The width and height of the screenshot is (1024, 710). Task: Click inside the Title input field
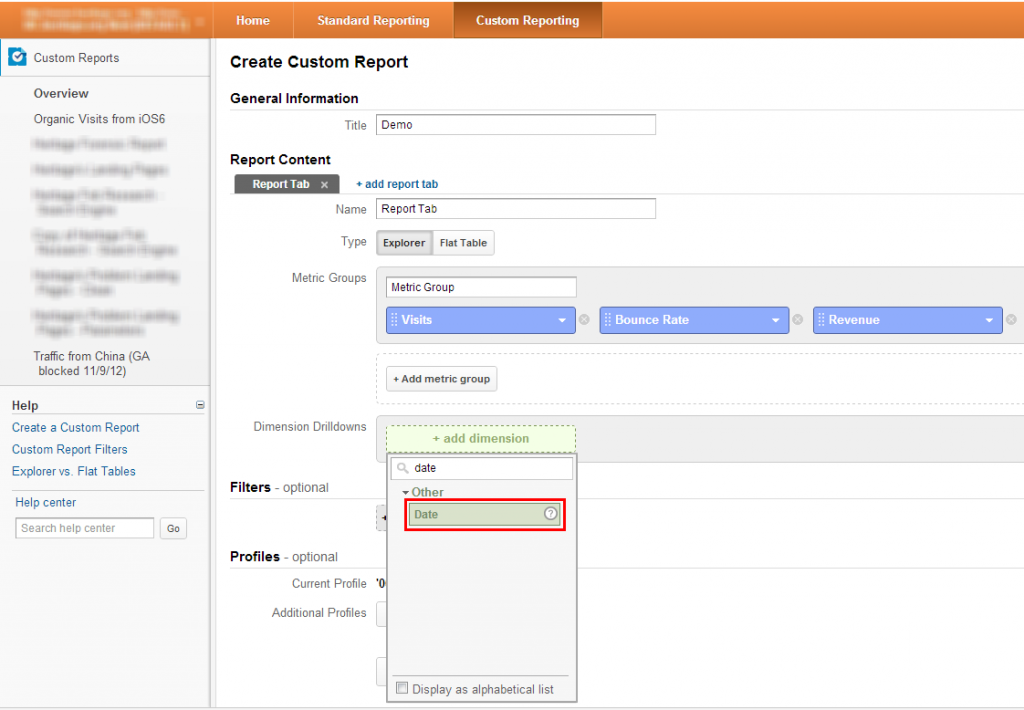(515, 125)
